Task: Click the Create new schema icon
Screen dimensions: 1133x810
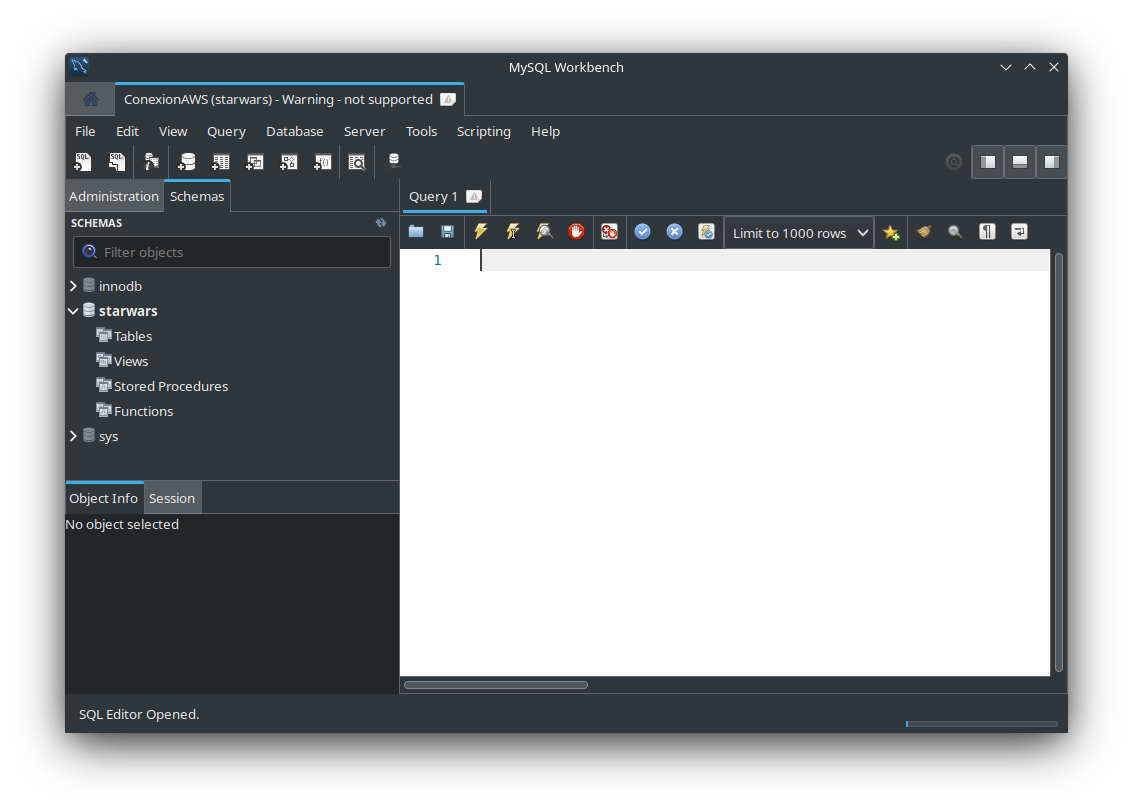Action: 187,162
